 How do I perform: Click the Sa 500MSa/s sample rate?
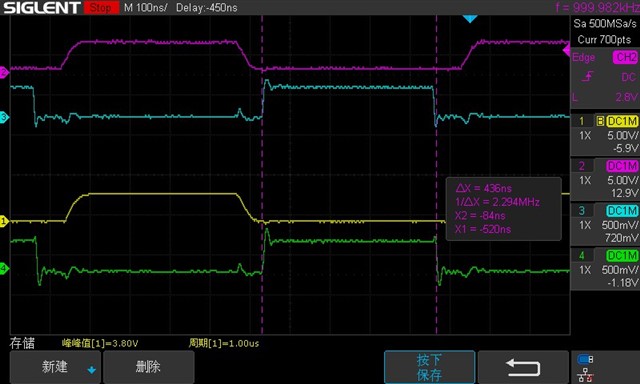605,24
